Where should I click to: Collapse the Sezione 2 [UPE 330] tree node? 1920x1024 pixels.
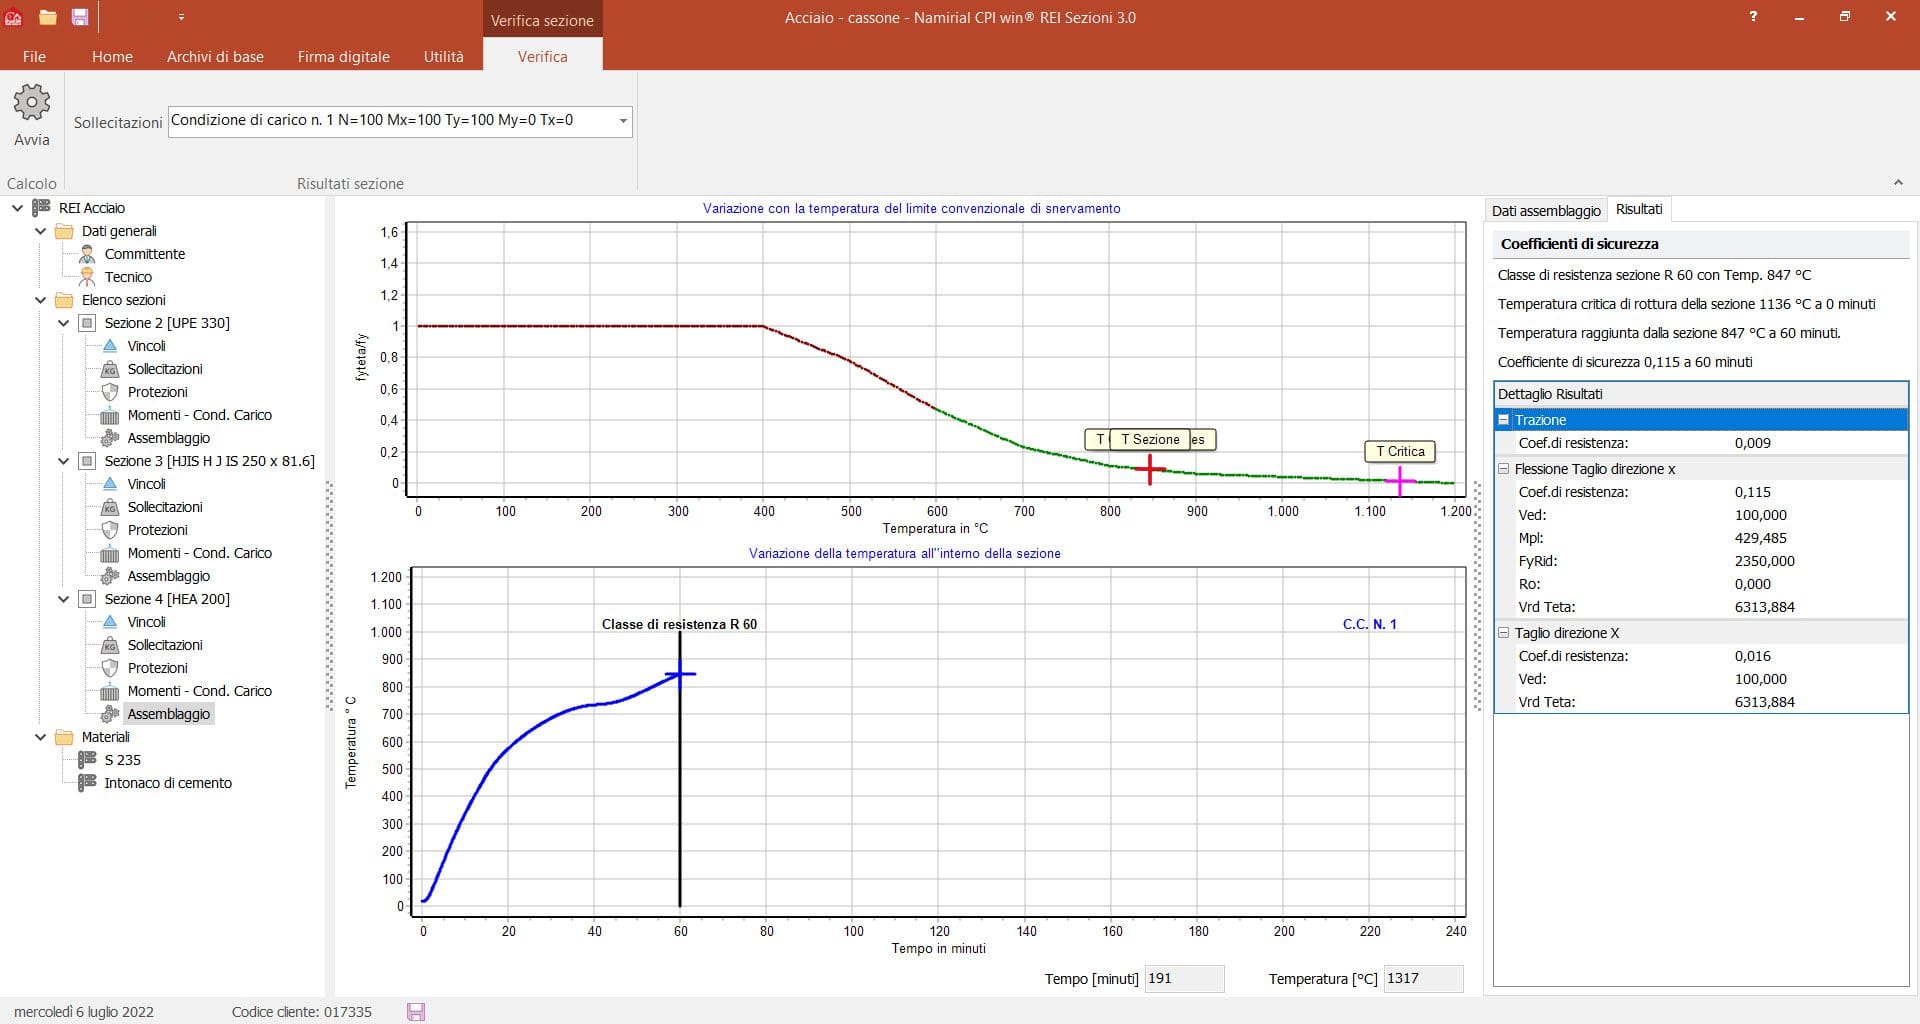(64, 323)
